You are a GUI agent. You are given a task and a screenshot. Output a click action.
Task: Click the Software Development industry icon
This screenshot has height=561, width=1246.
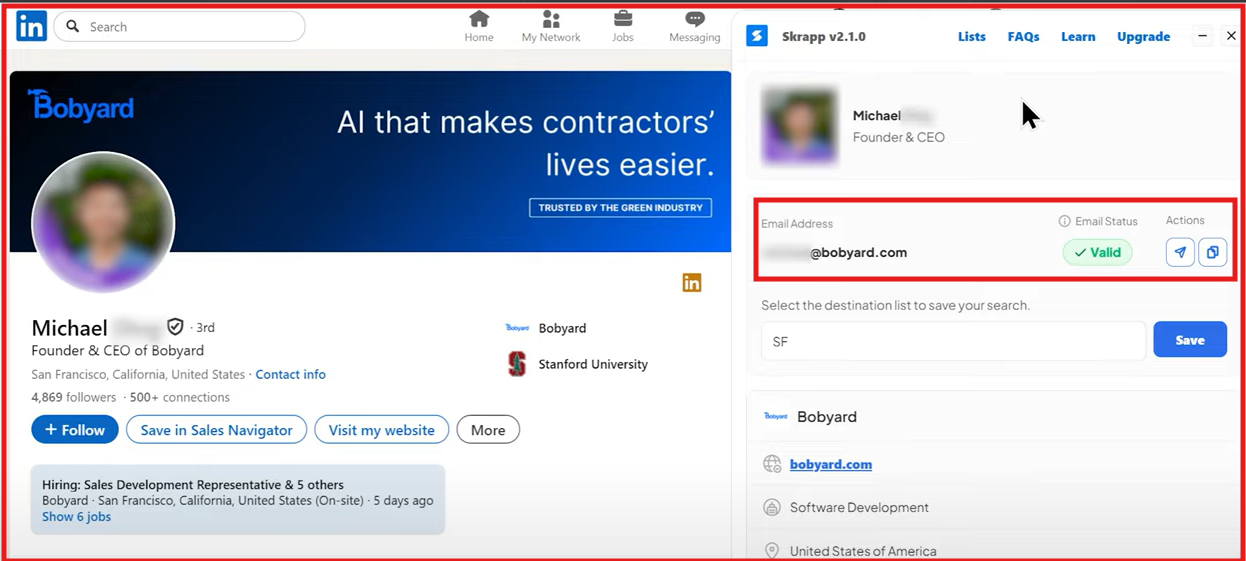click(772, 507)
